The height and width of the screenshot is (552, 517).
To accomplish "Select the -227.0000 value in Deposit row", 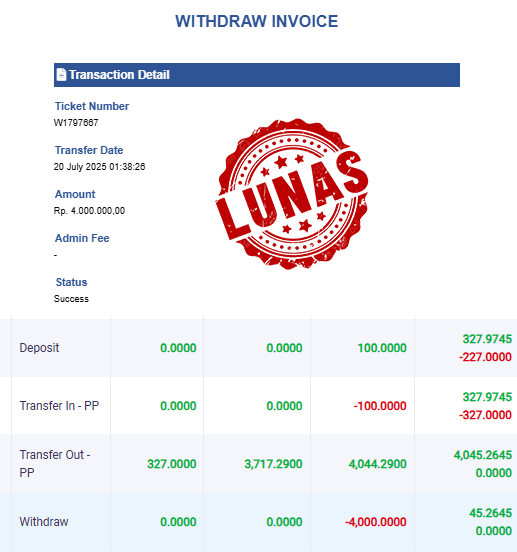I will [x=485, y=357].
